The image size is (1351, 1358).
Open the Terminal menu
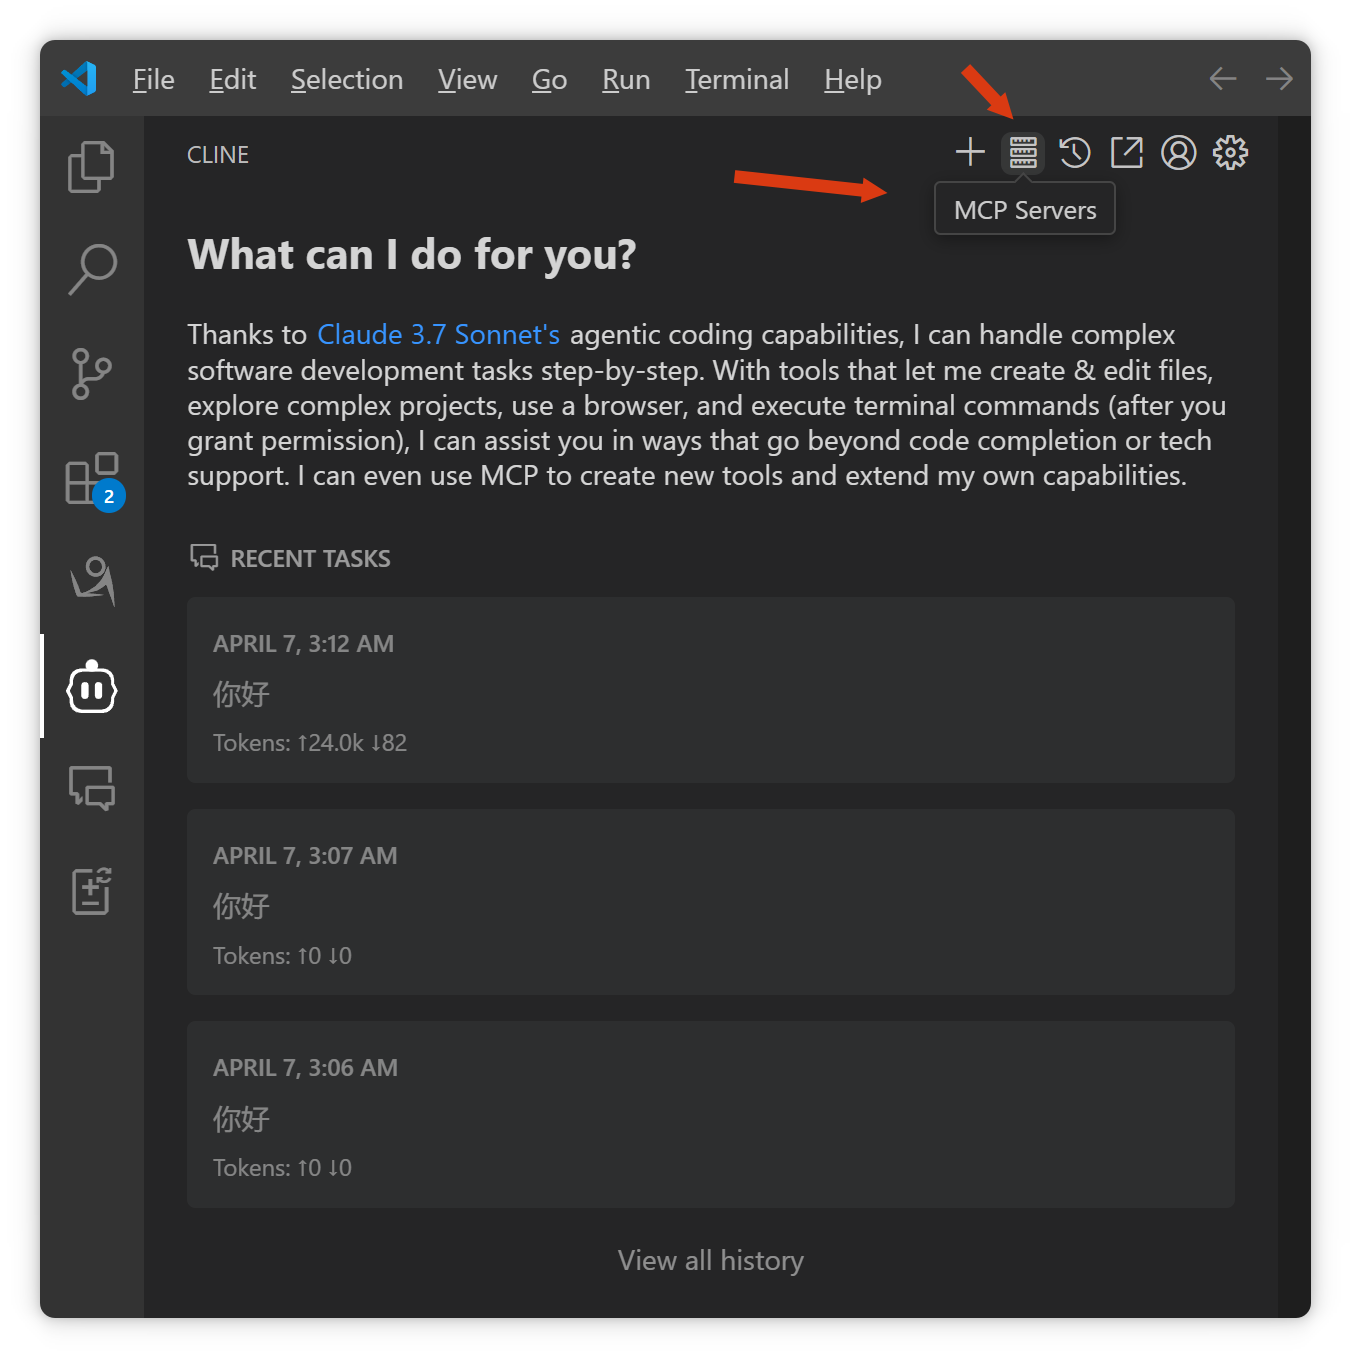click(x=736, y=80)
